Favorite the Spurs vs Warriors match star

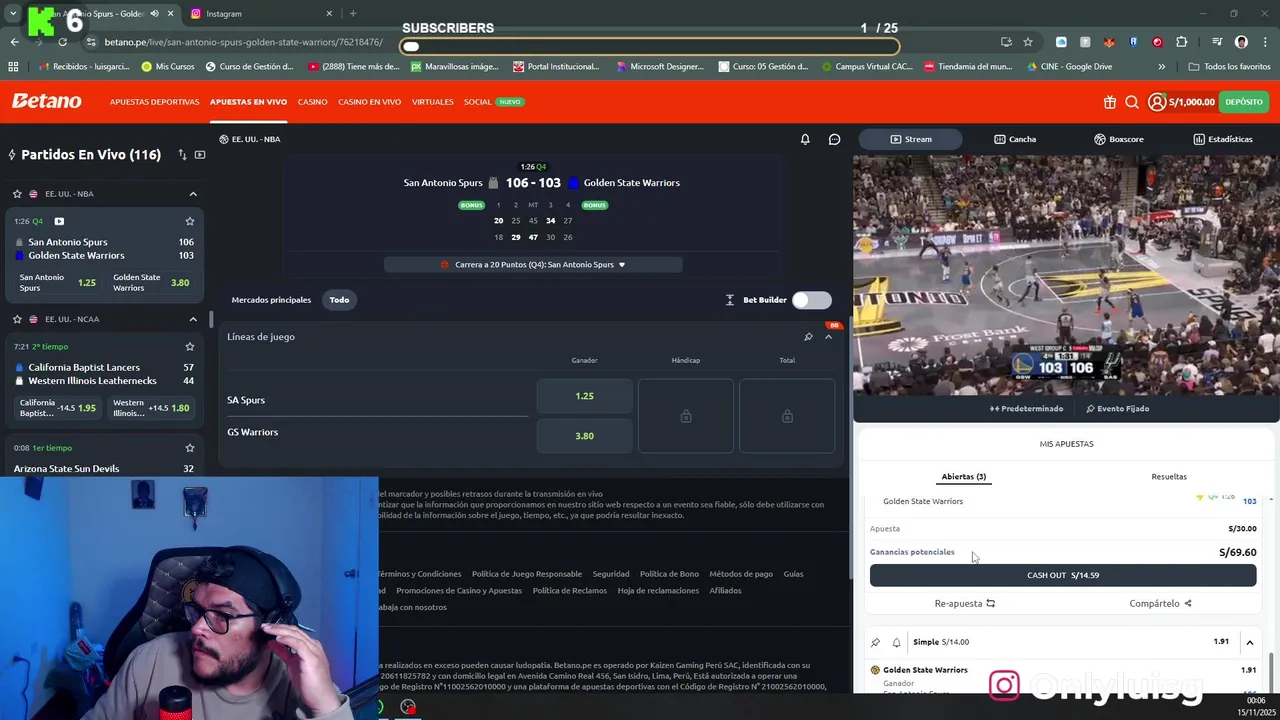(x=190, y=221)
